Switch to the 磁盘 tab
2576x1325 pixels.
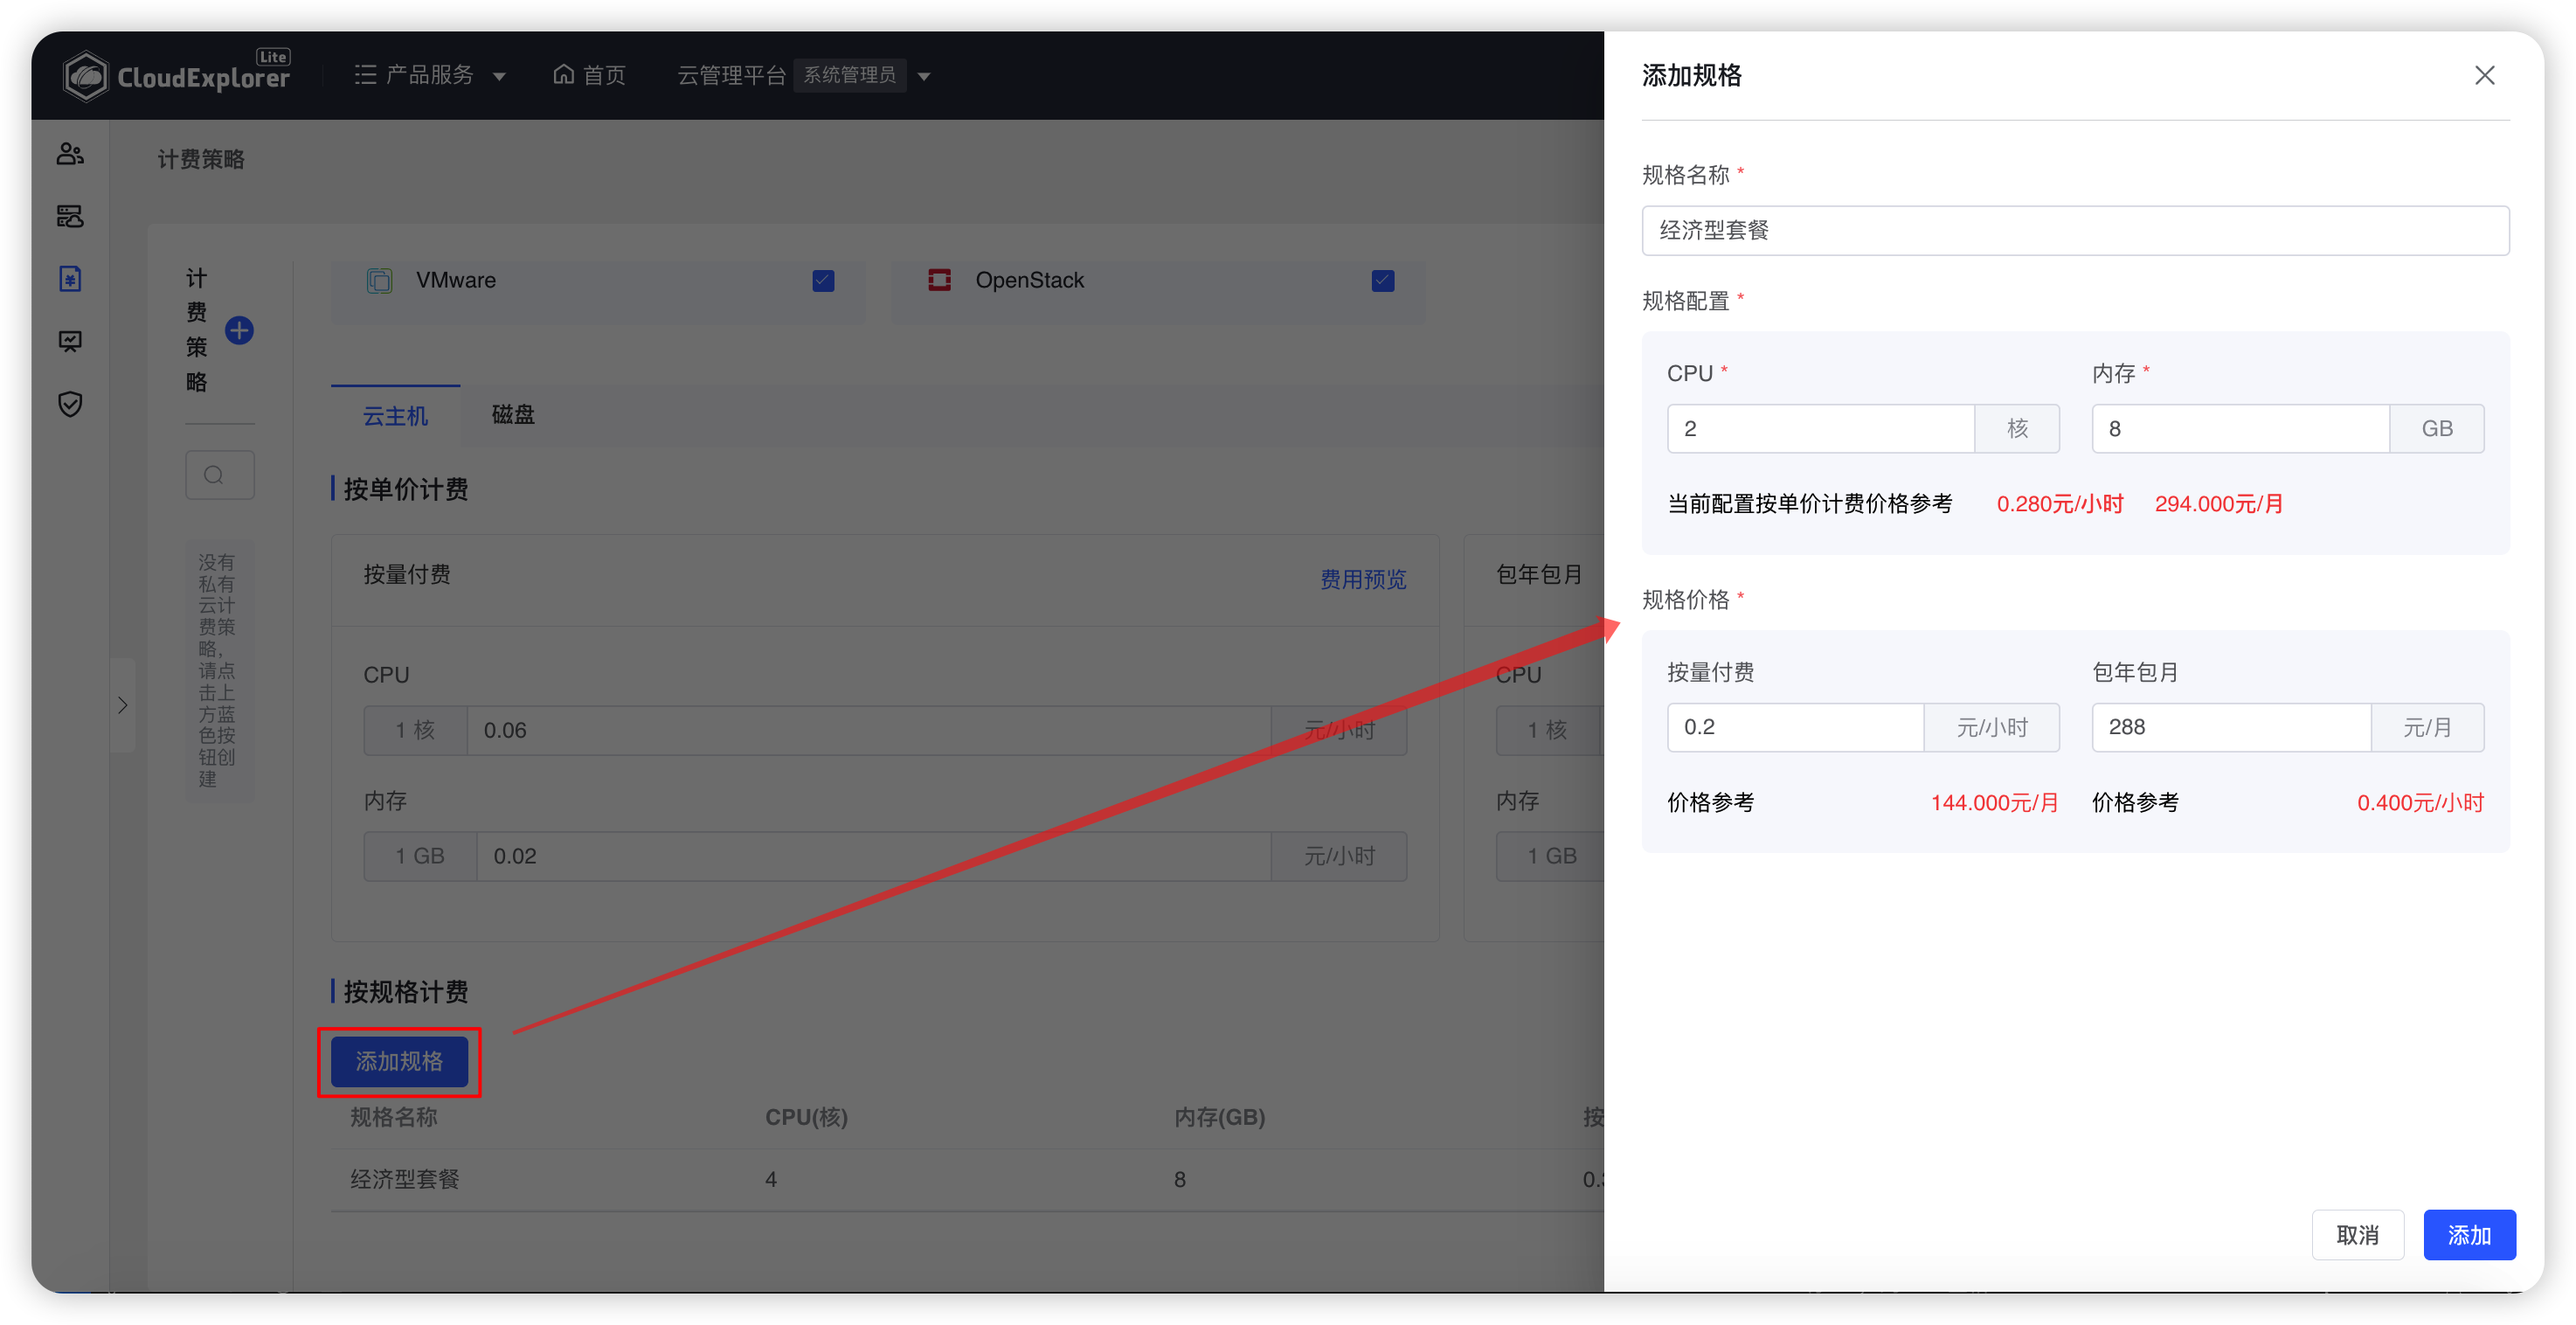[x=513, y=414]
